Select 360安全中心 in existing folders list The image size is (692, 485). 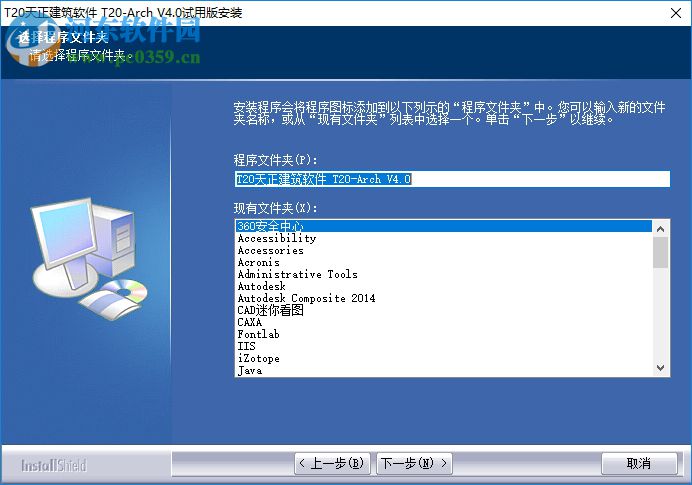[444, 226]
